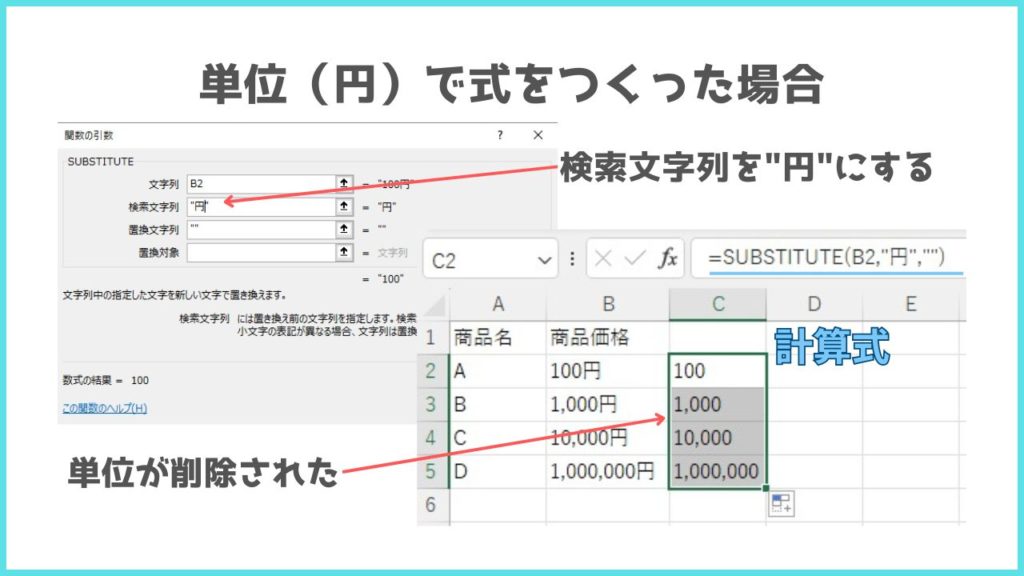Viewport: 1024px width, 576px height.
Task: Click collapse-dialog icon beside 置換対象 field
Action: pyautogui.click(x=345, y=252)
